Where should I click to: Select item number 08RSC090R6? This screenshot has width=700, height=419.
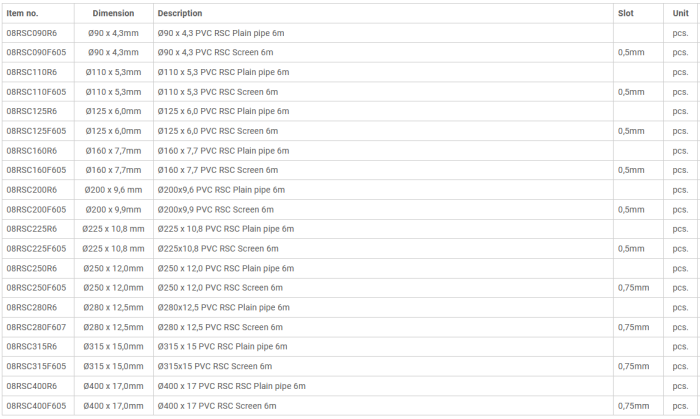click(x=32, y=33)
